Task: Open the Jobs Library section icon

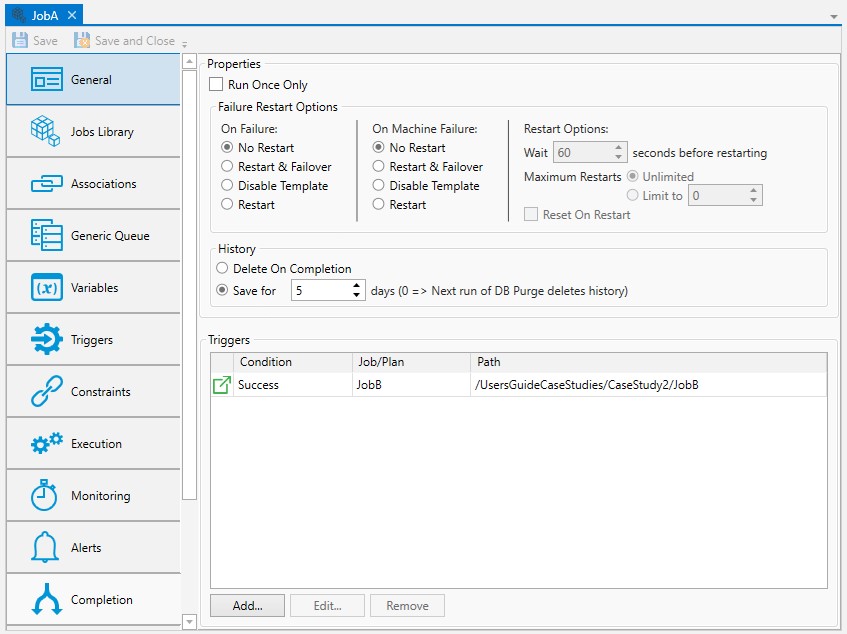Action: click(x=46, y=132)
